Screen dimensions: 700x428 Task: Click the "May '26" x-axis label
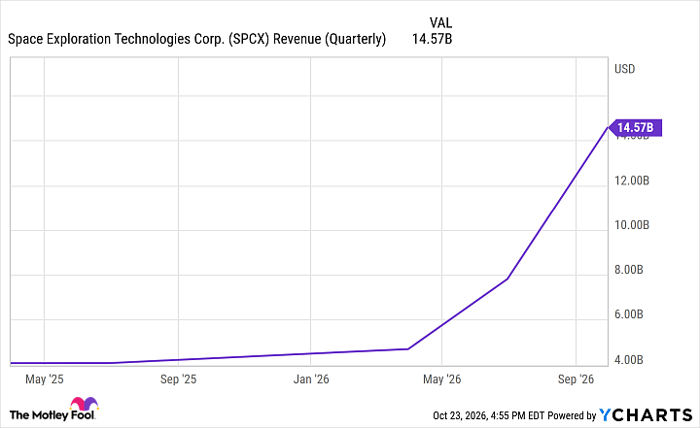pyautogui.click(x=442, y=379)
